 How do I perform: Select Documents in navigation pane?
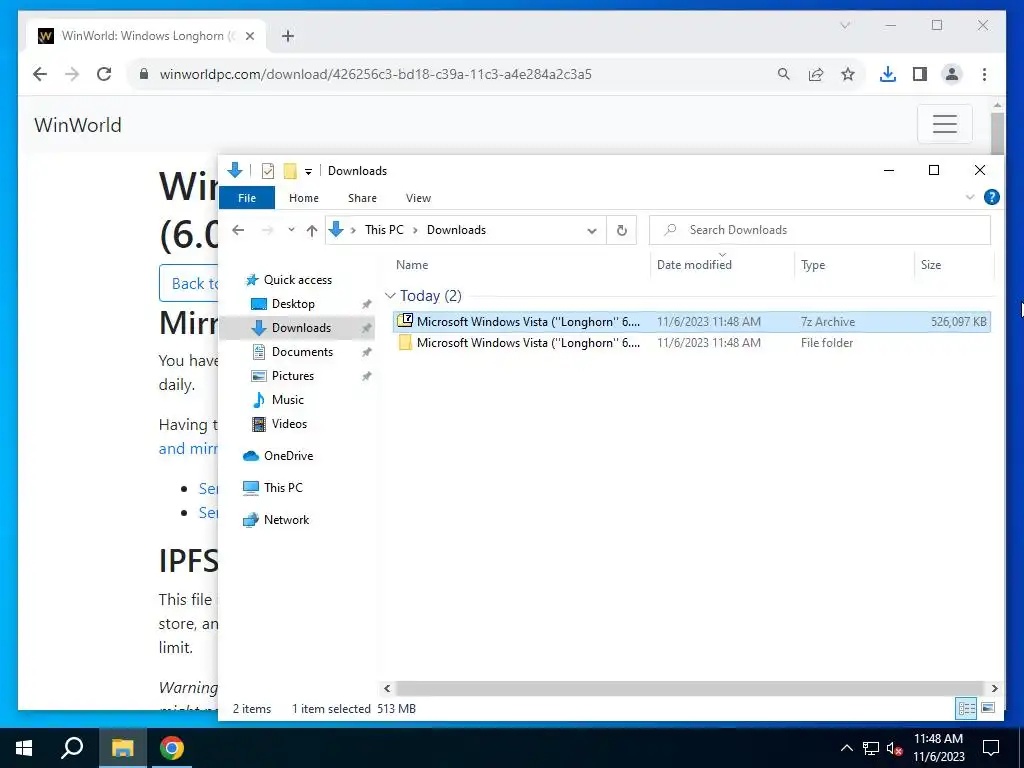tap(302, 352)
